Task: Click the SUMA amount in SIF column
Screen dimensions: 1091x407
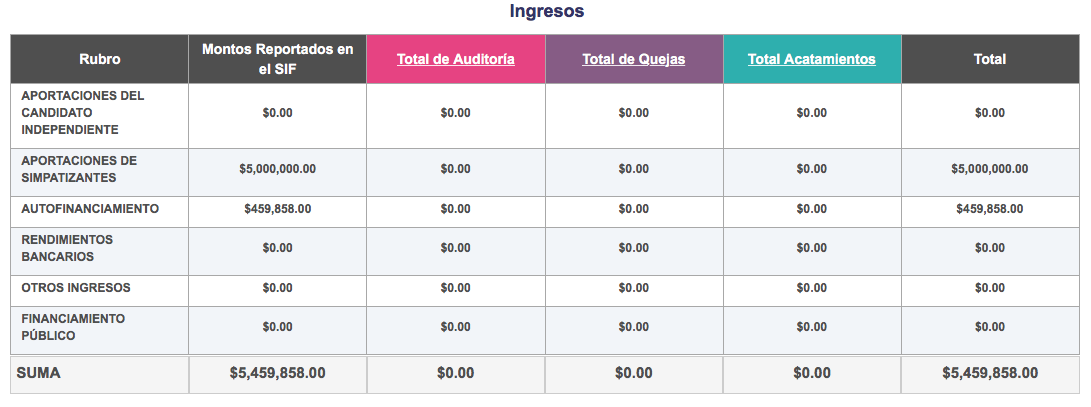Action: coord(277,373)
